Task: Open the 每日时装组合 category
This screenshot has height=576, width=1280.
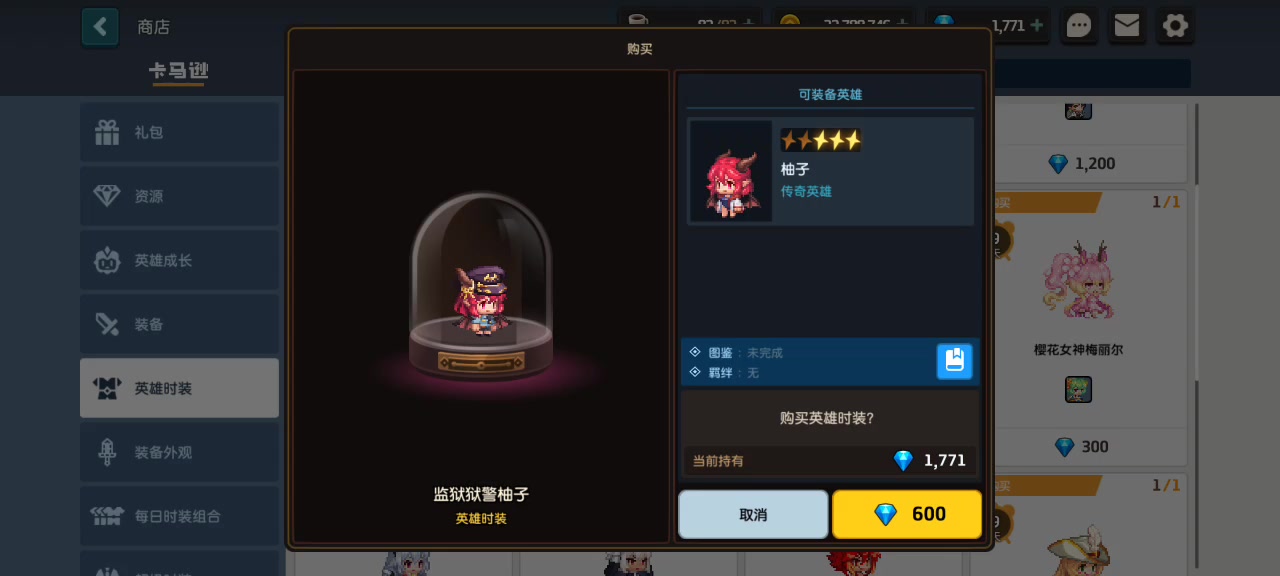Action: 180,516
